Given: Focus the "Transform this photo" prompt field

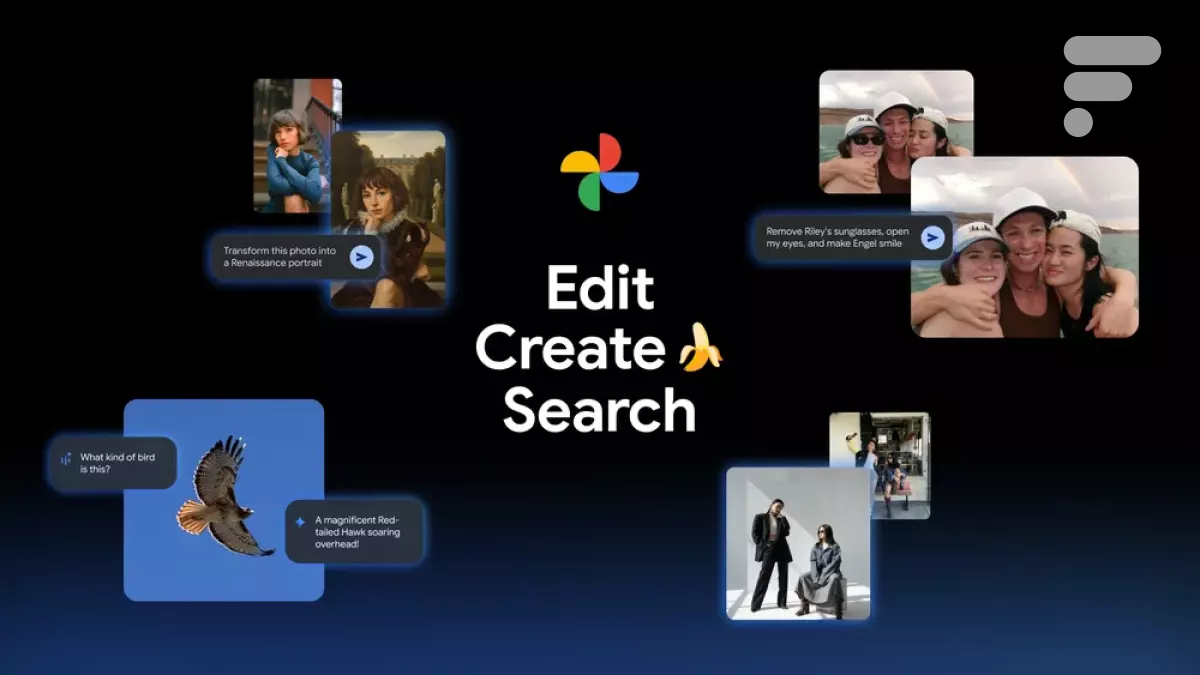Looking at the screenshot, I should point(280,257).
